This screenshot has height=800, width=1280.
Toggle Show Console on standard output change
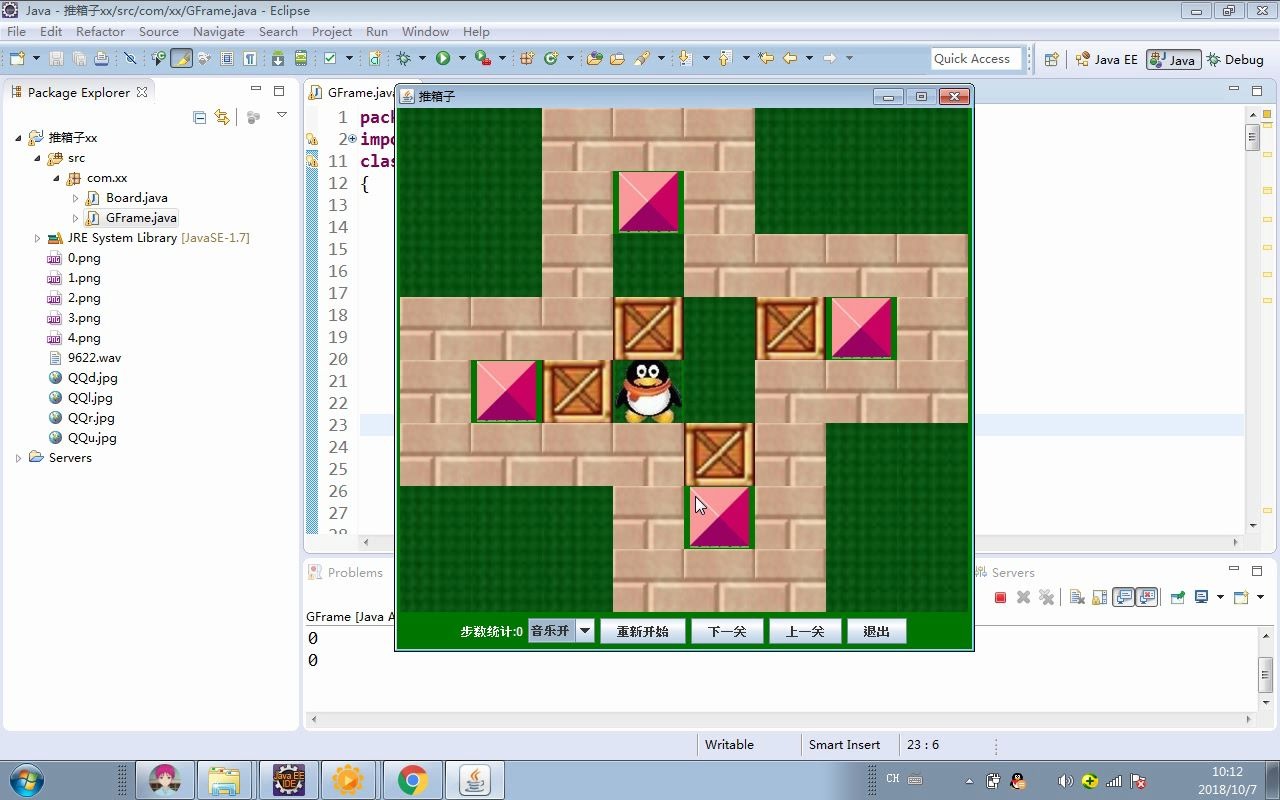[1123, 597]
